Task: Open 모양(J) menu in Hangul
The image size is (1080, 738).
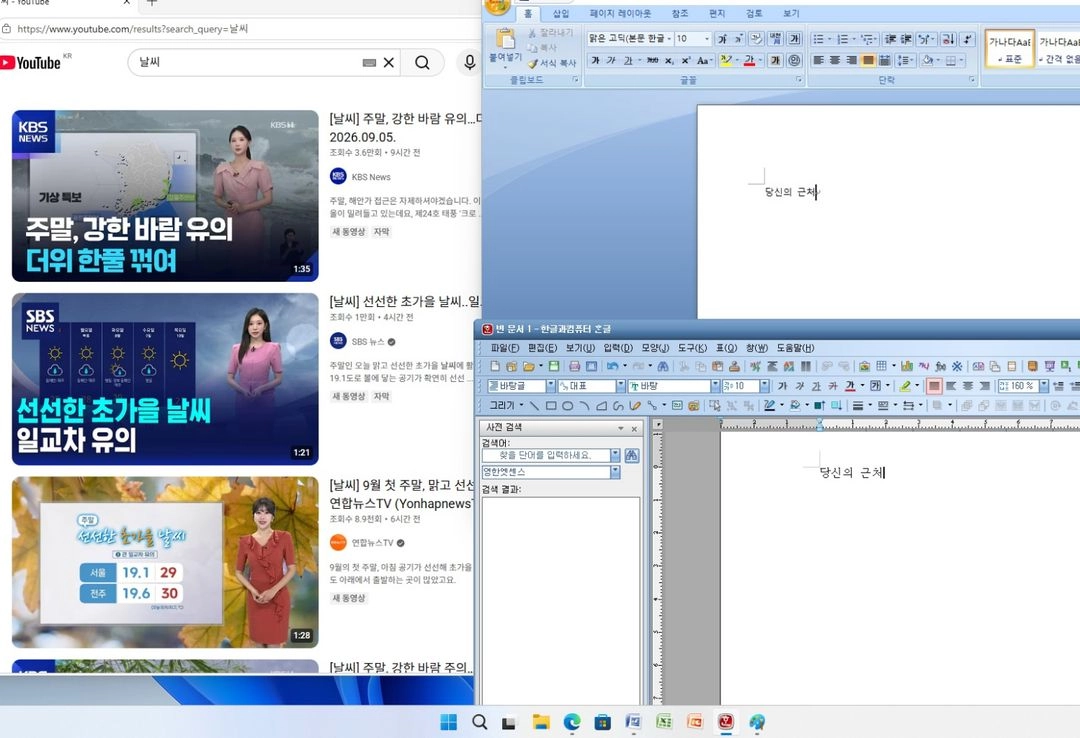Action: tap(655, 348)
